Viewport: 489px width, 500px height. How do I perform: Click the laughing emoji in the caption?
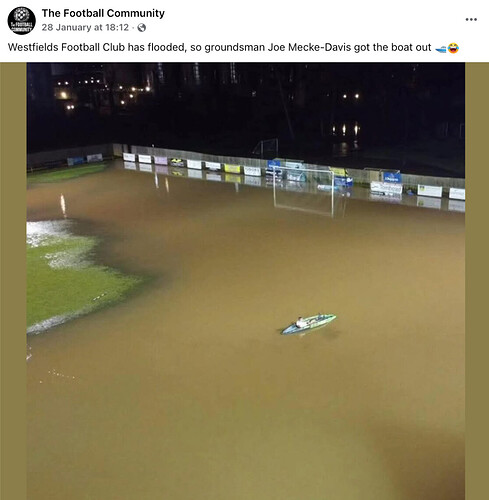(x=453, y=48)
